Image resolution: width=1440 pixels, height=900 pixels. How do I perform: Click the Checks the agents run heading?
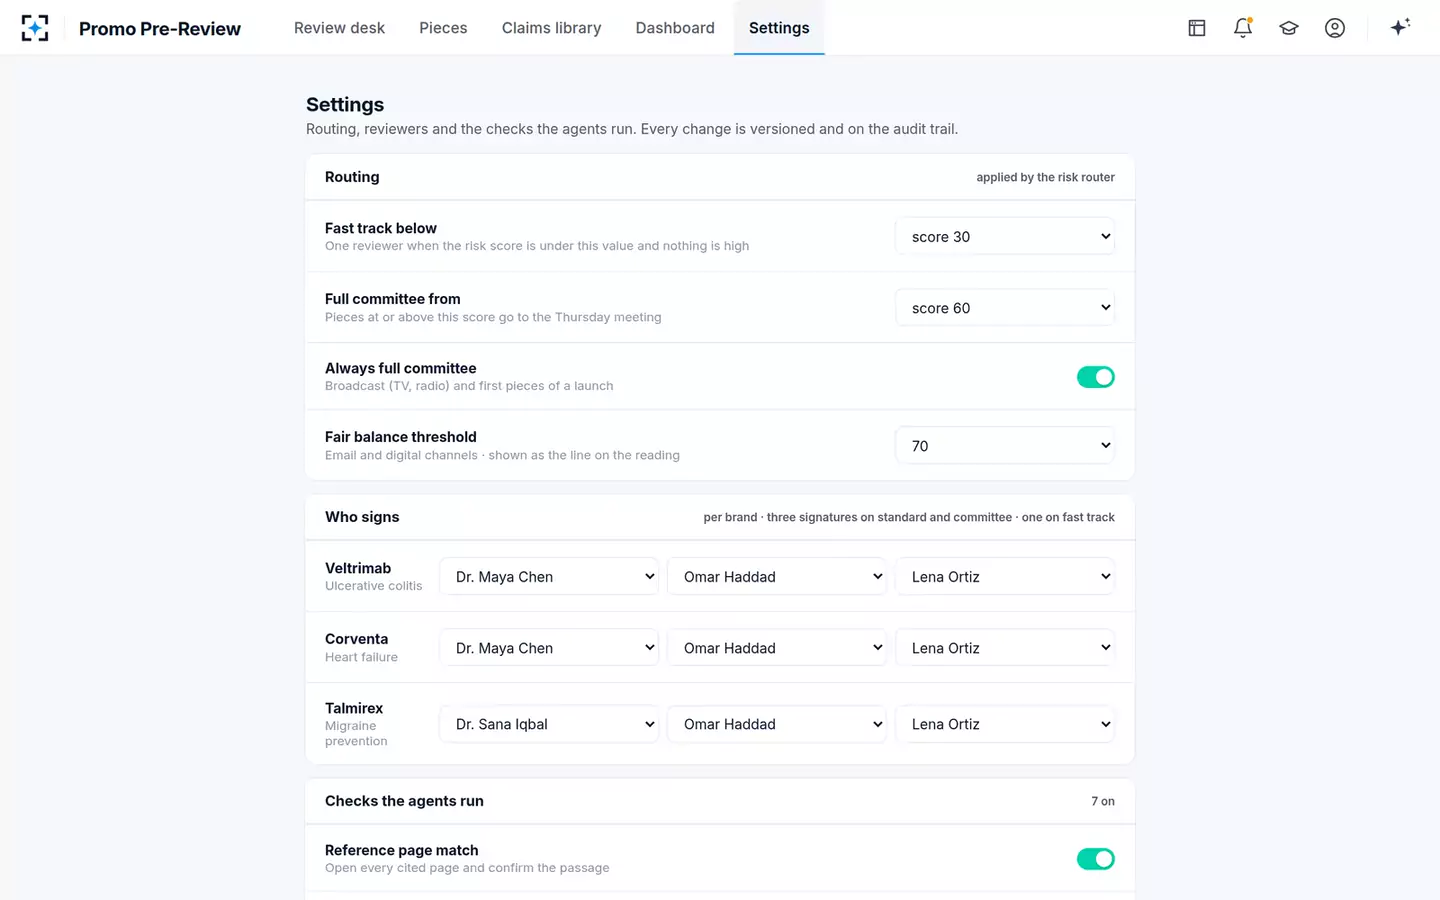404,801
